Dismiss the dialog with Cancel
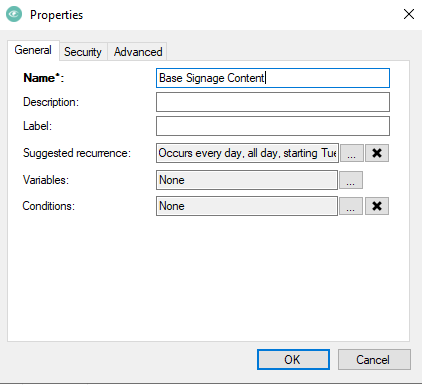This screenshot has width=422, height=385. (374, 360)
